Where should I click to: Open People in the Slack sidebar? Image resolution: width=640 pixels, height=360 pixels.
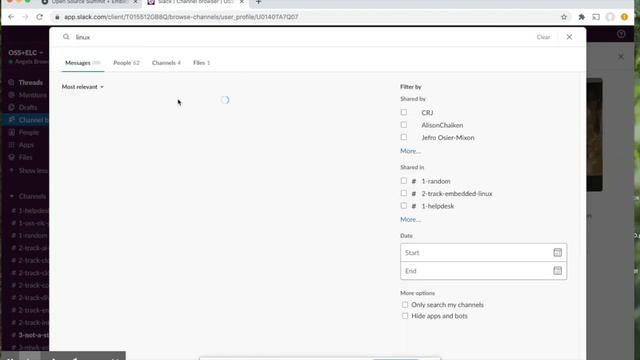28,132
